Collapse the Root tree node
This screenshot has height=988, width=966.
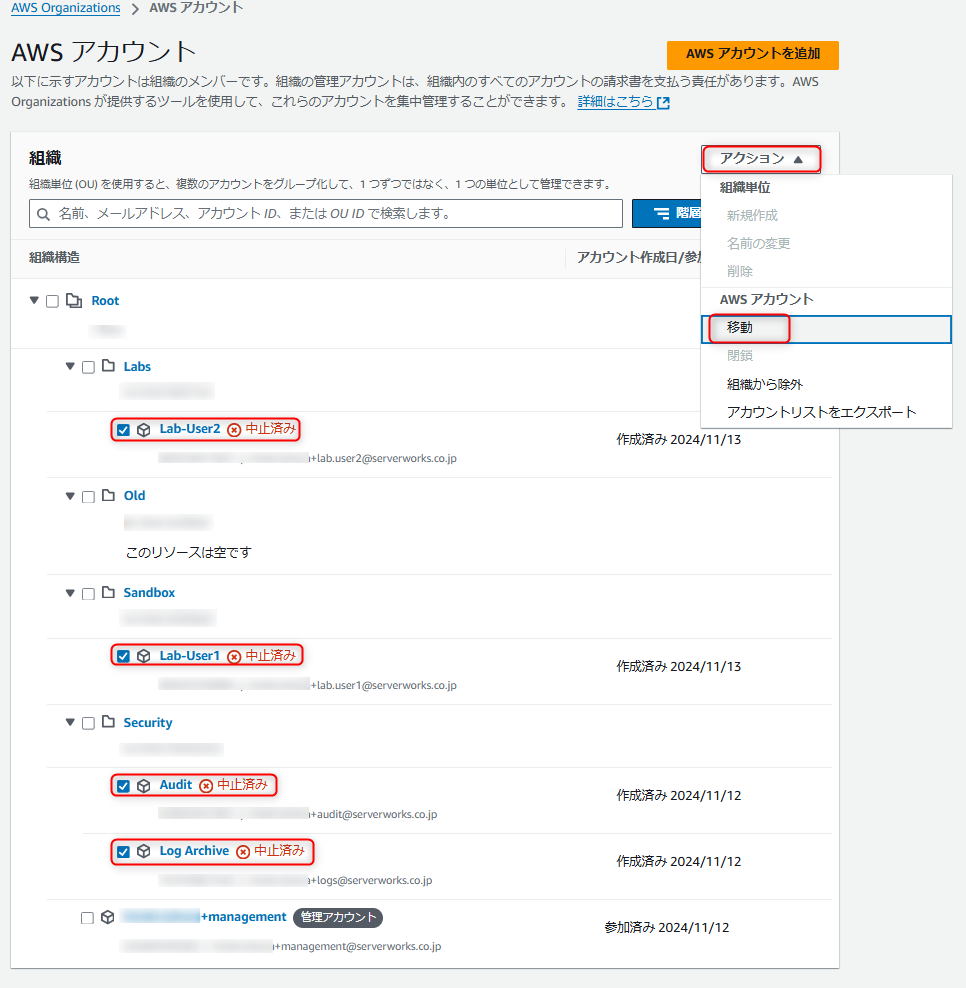(x=34, y=300)
